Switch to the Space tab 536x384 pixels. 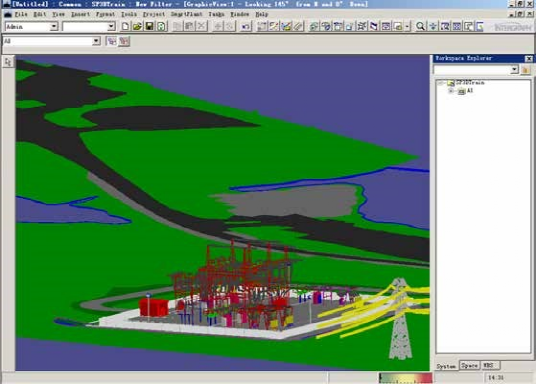click(x=469, y=366)
